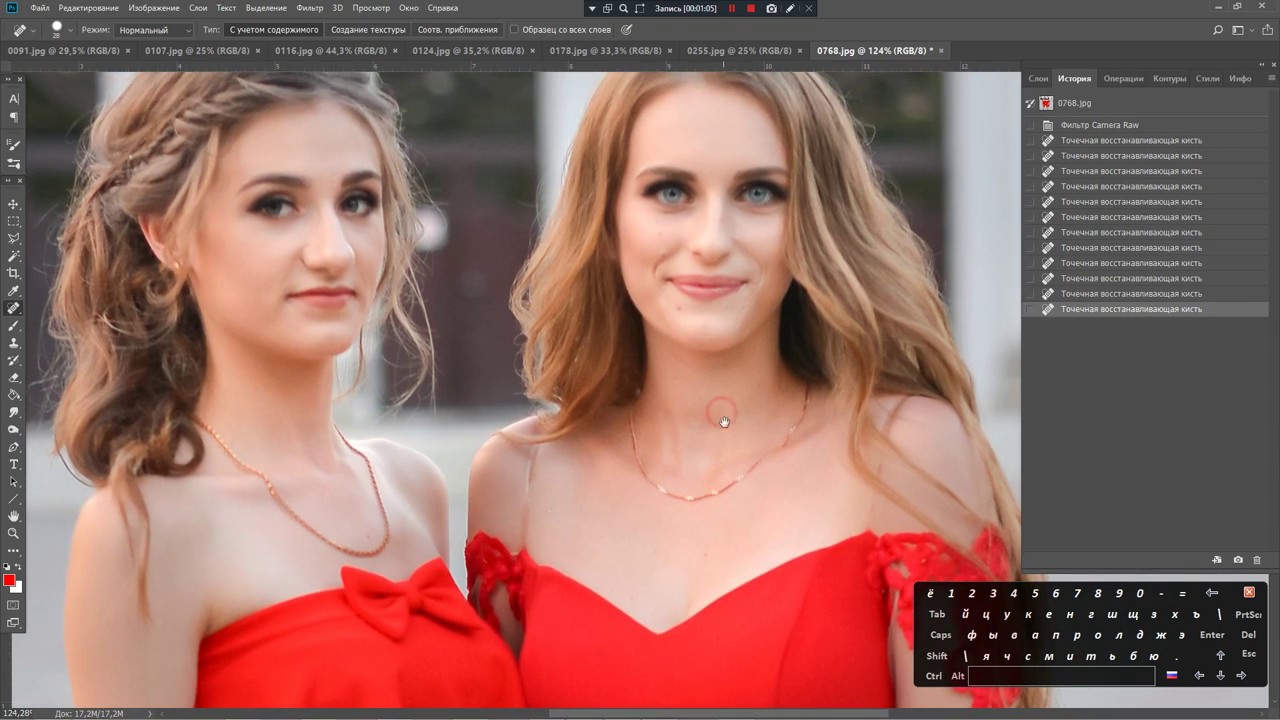Enable the 'Образец со всех слоев' checkbox
Viewport: 1280px width, 720px height.
(x=514, y=30)
